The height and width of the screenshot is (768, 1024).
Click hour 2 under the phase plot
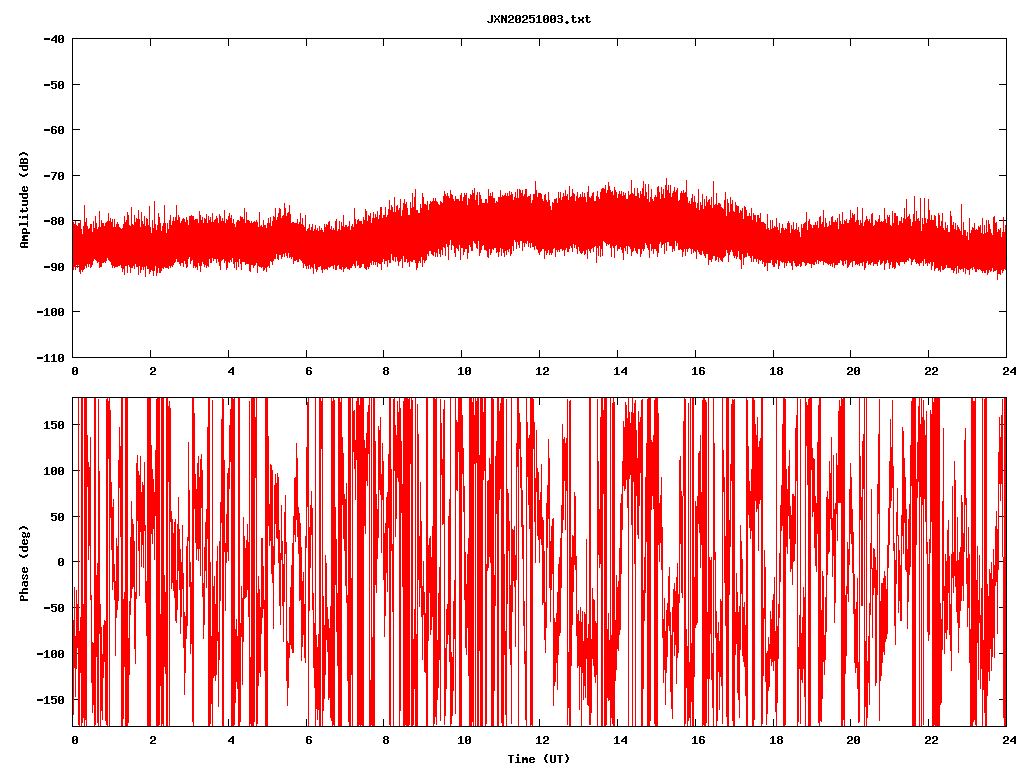(152, 740)
